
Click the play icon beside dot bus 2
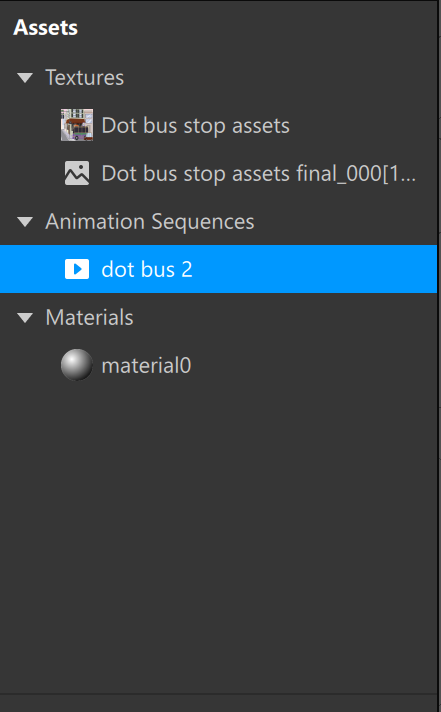[x=77, y=269]
